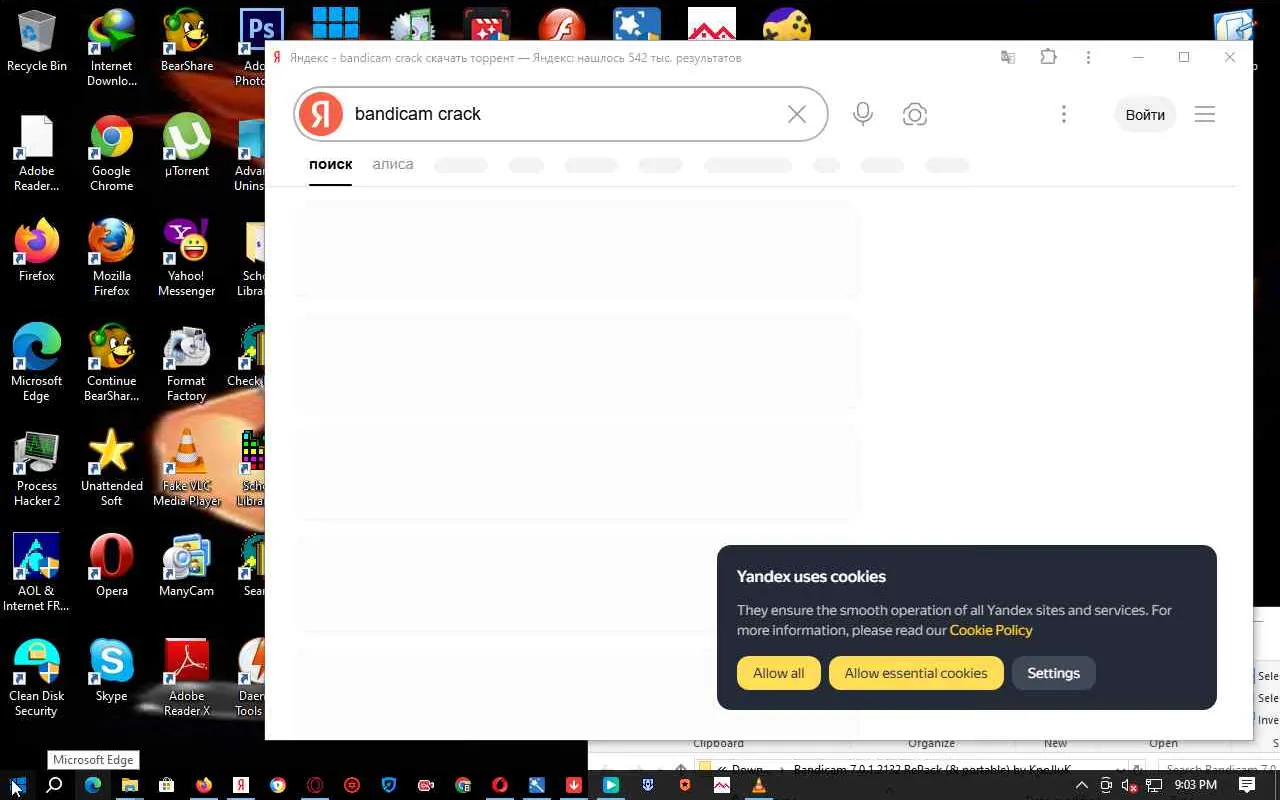The image size is (1280, 800).
Task: Open Windows search from the taskbar
Action: 55,785
